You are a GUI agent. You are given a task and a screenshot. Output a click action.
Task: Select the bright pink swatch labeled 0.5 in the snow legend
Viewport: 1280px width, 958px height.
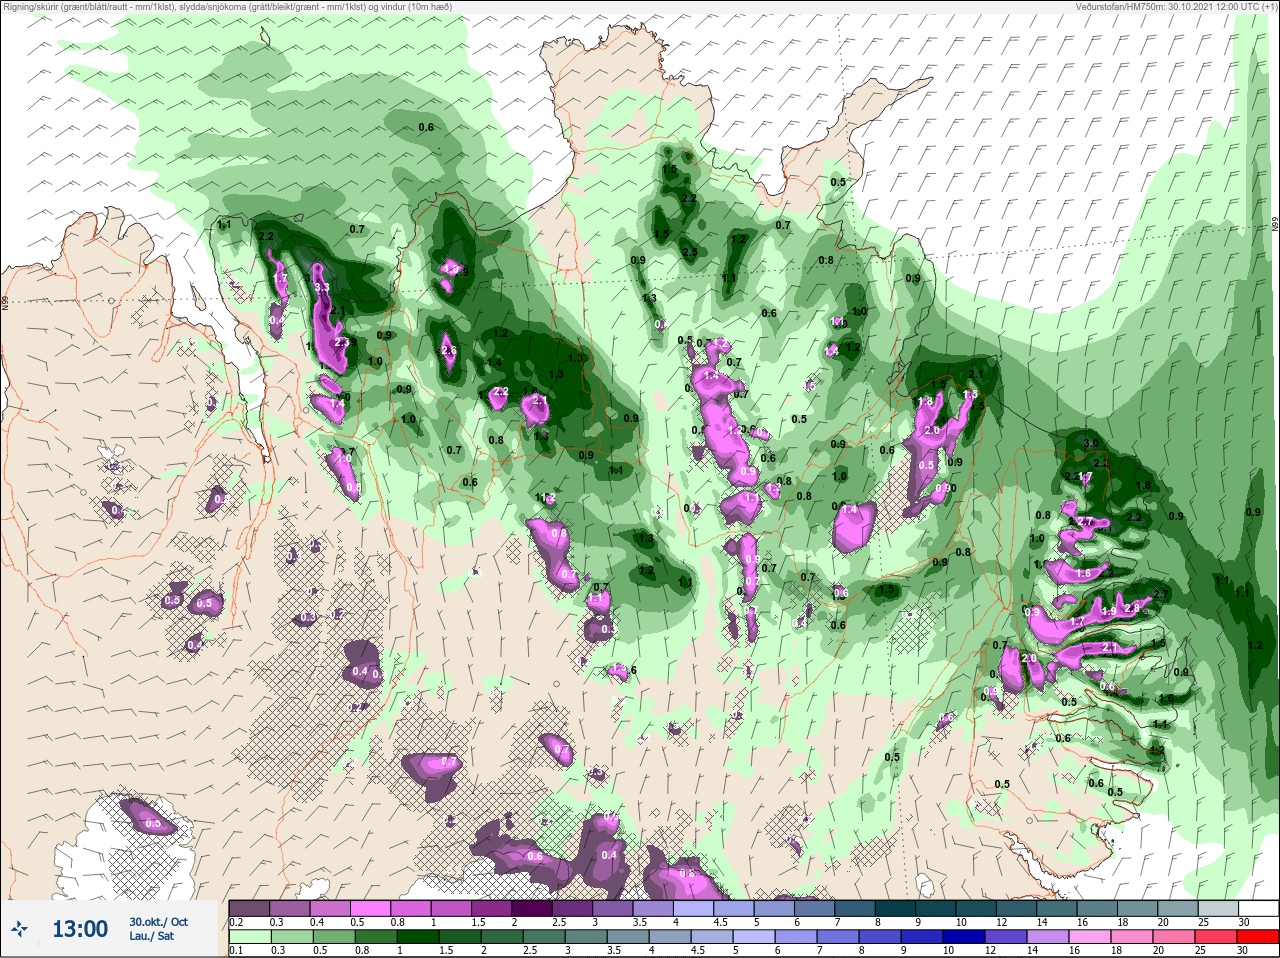pos(371,908)
